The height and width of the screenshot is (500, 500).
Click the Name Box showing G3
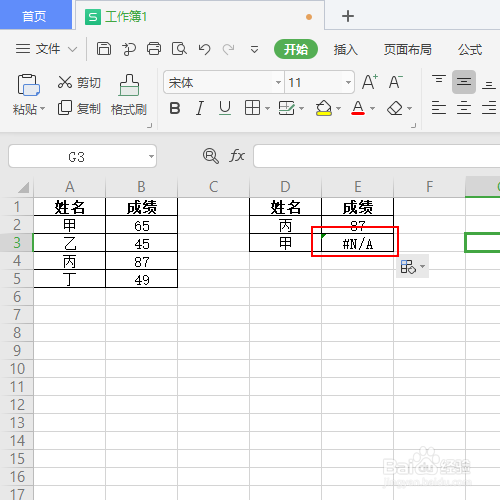tap(77, 156)
